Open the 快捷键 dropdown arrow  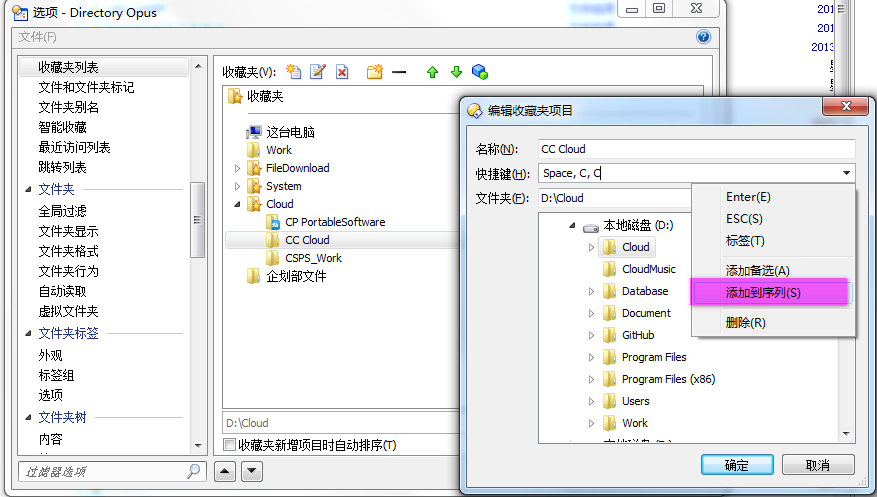click(846, 173)
